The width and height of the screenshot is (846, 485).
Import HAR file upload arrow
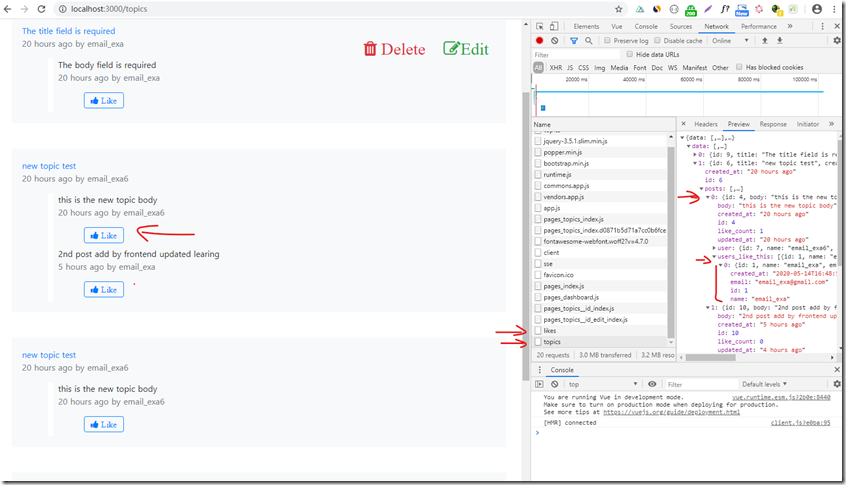coord(765,40)
